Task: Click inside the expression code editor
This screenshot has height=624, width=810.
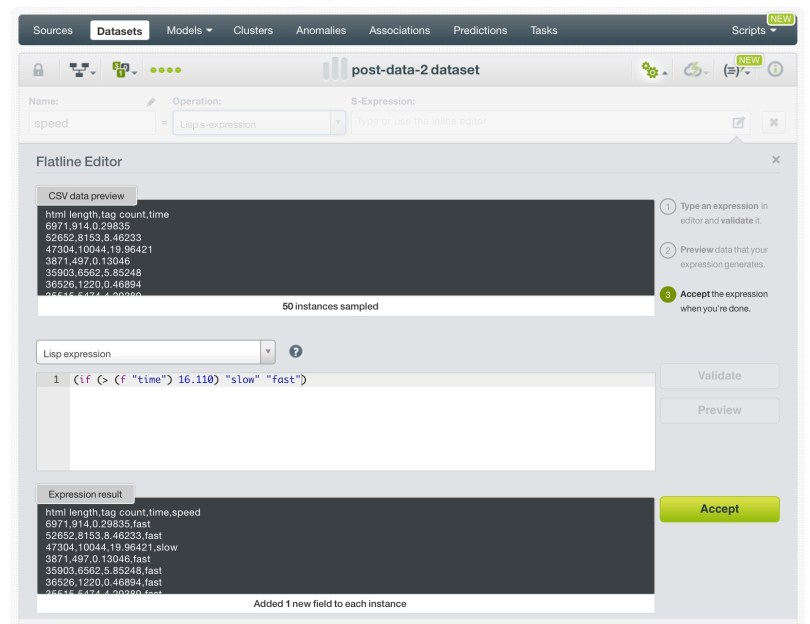Action: click(360, 425)
